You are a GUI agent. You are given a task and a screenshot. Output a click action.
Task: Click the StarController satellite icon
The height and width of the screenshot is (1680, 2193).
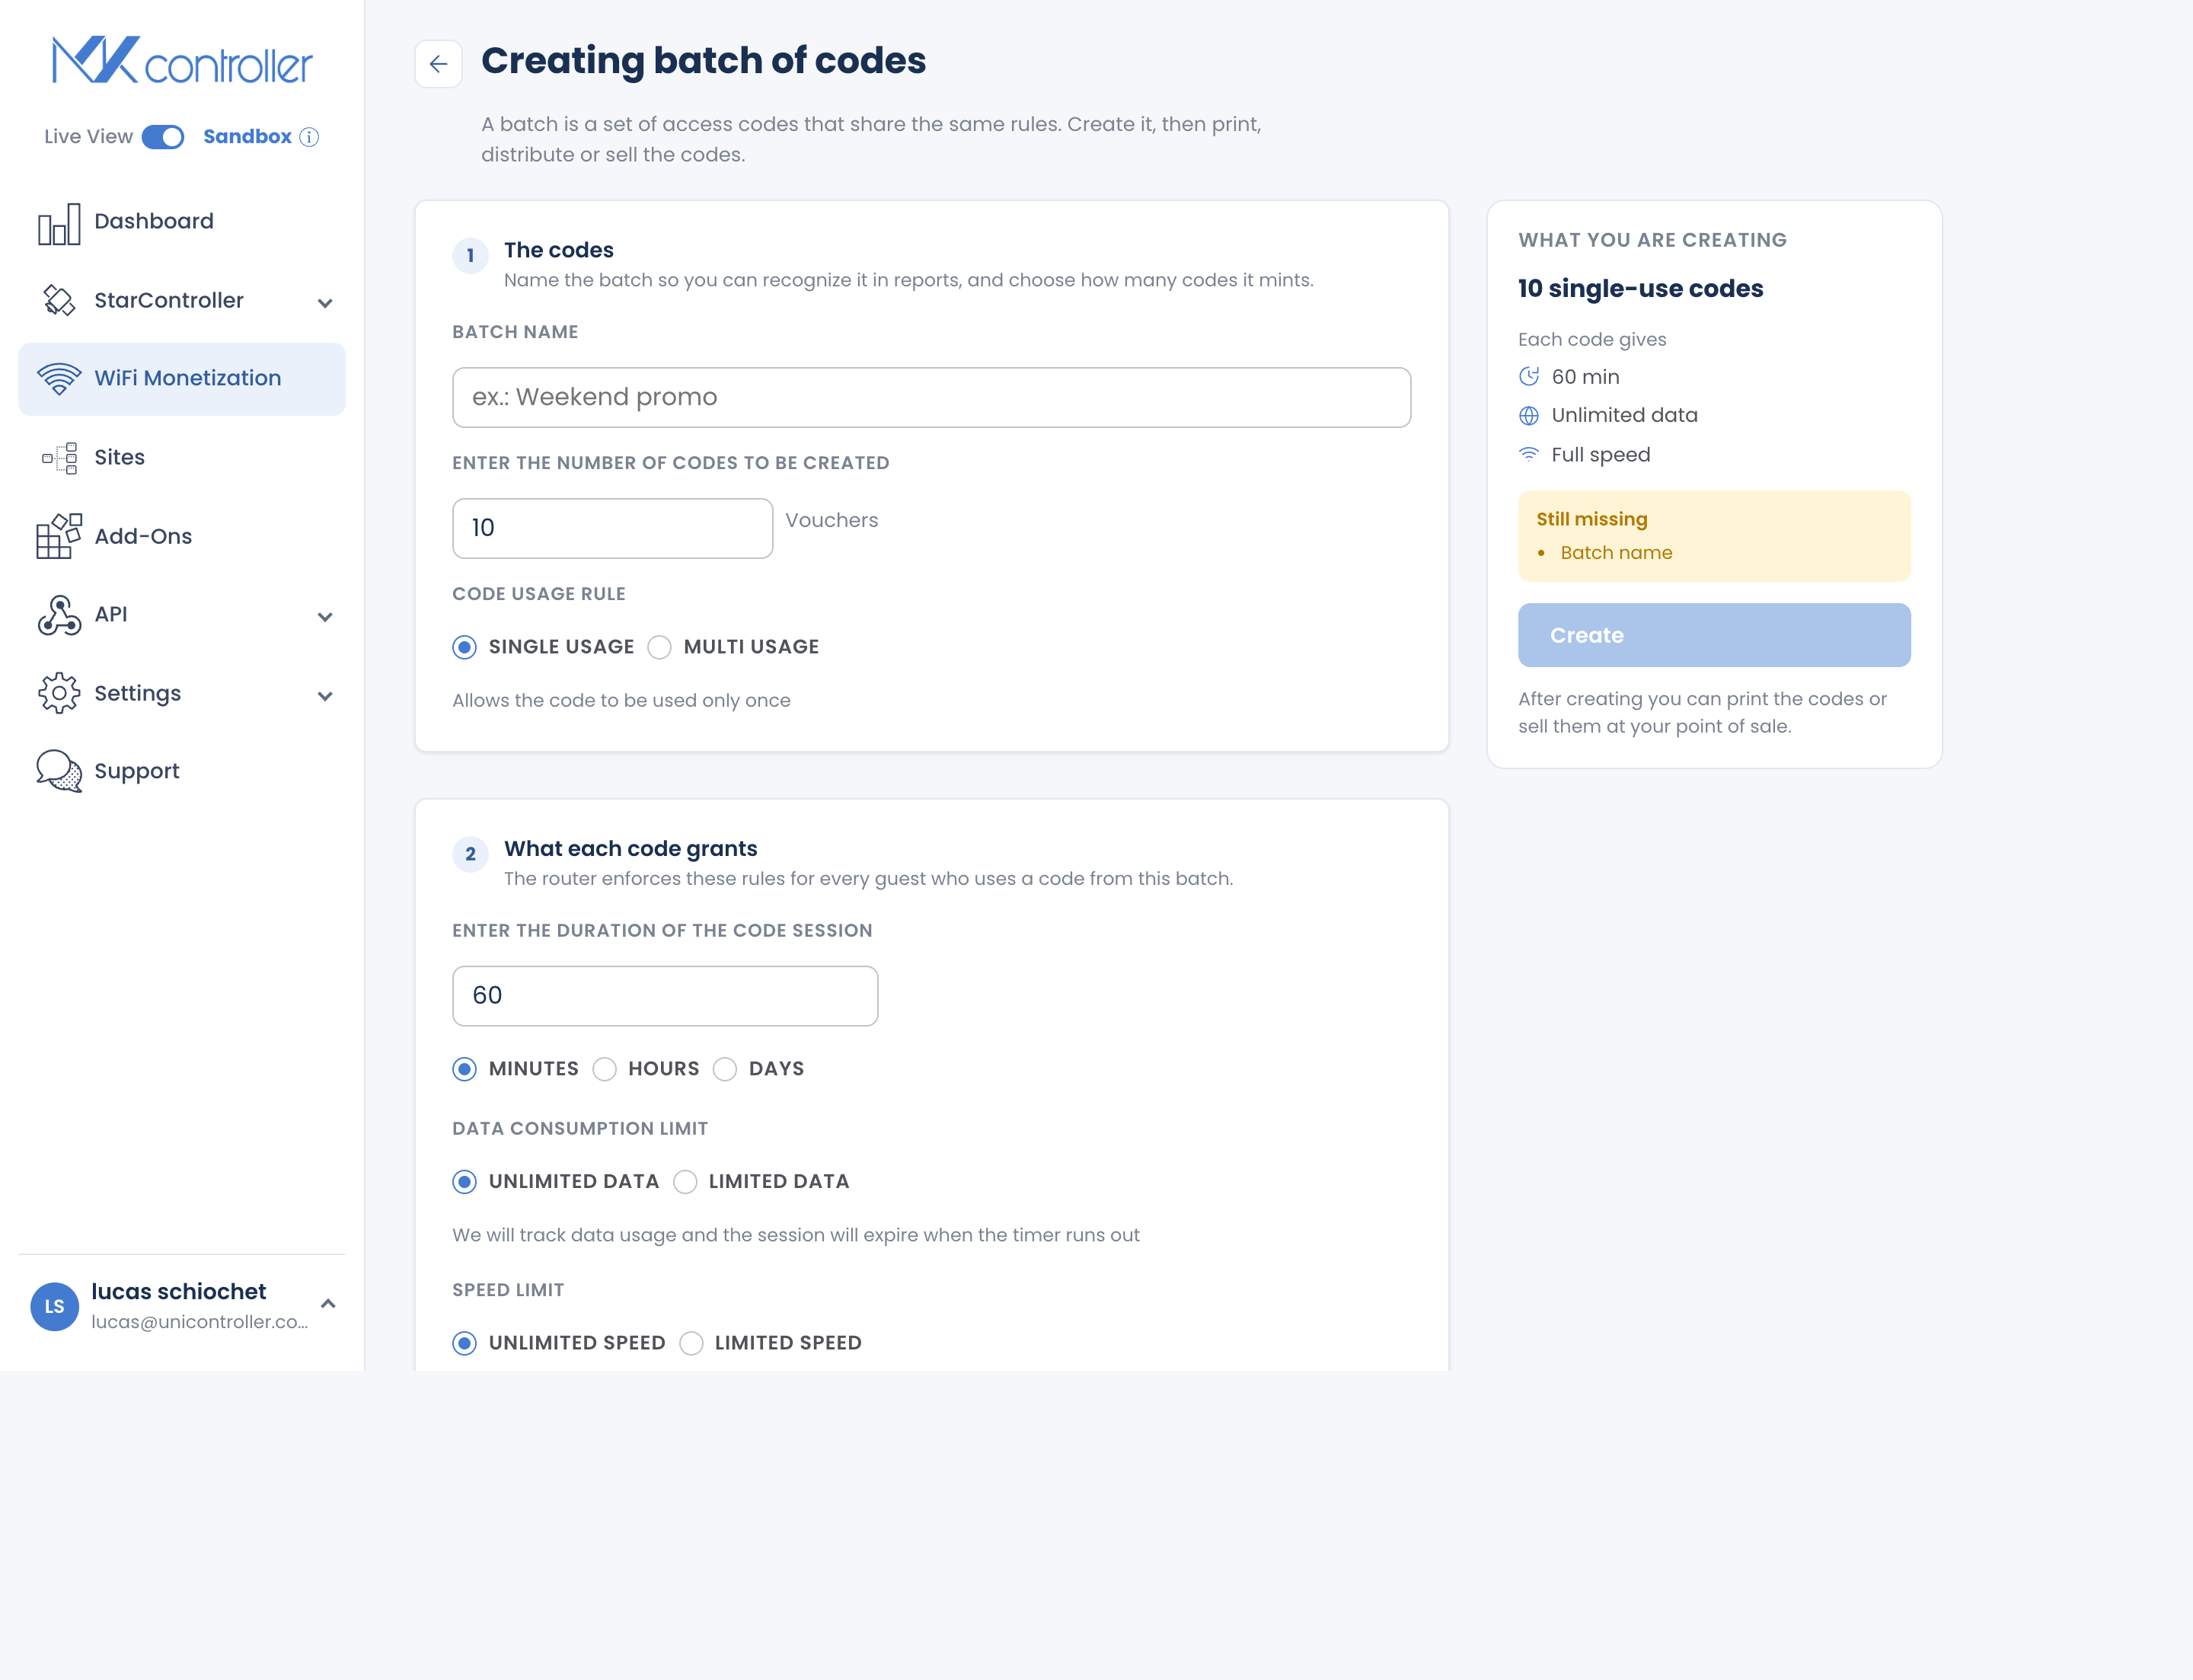tap(59, 300)
